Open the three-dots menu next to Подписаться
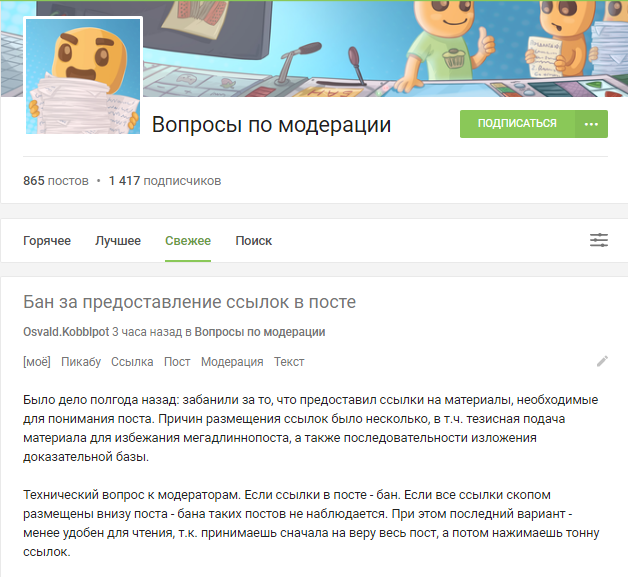The width and height of the screenshot is (628, 577). point(591,124)
